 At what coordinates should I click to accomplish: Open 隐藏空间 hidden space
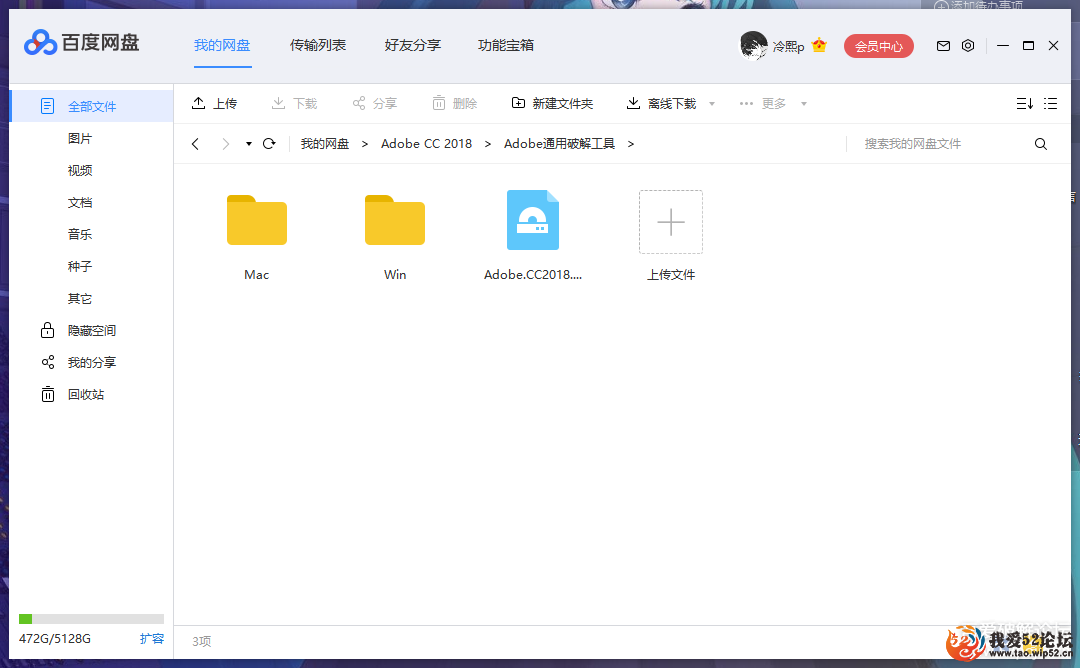pos(78,331)
